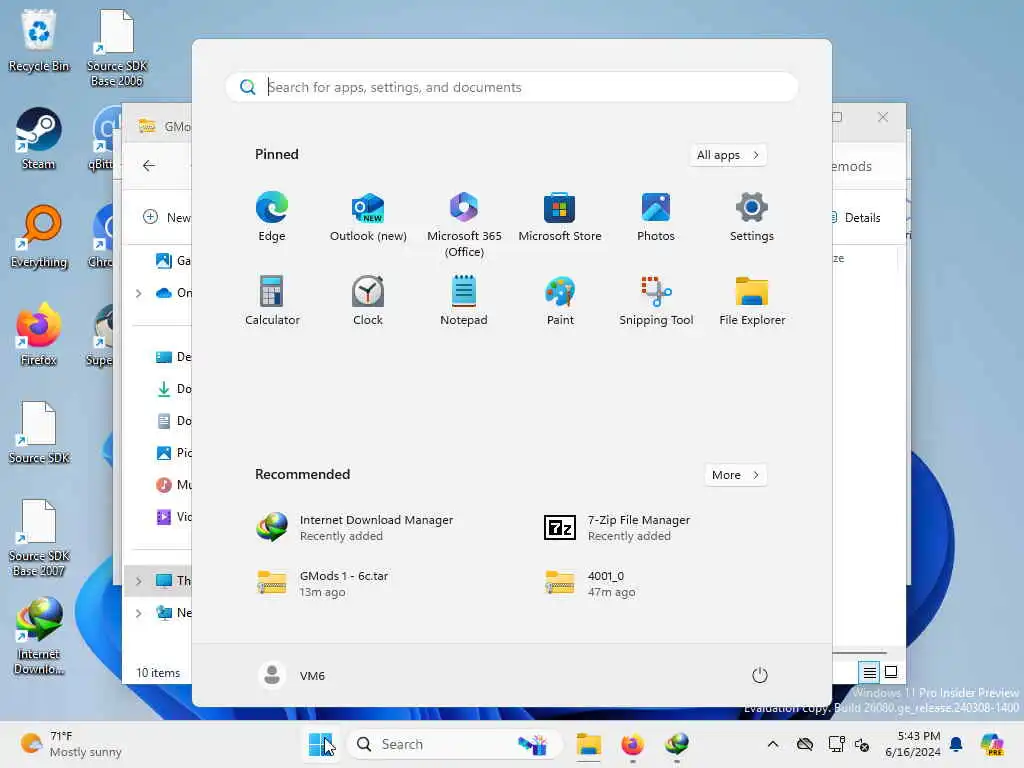Show hidden system tray icons
This screenshot has height=768, width=1024.
pos(773,744)
